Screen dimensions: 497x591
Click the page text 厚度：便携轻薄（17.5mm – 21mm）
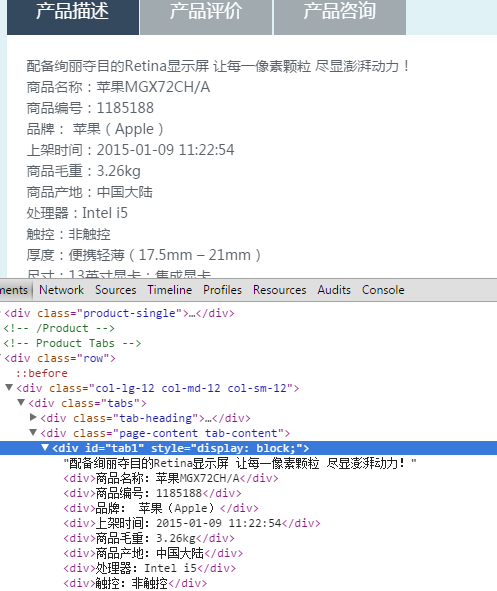click(x=144, y=255)
